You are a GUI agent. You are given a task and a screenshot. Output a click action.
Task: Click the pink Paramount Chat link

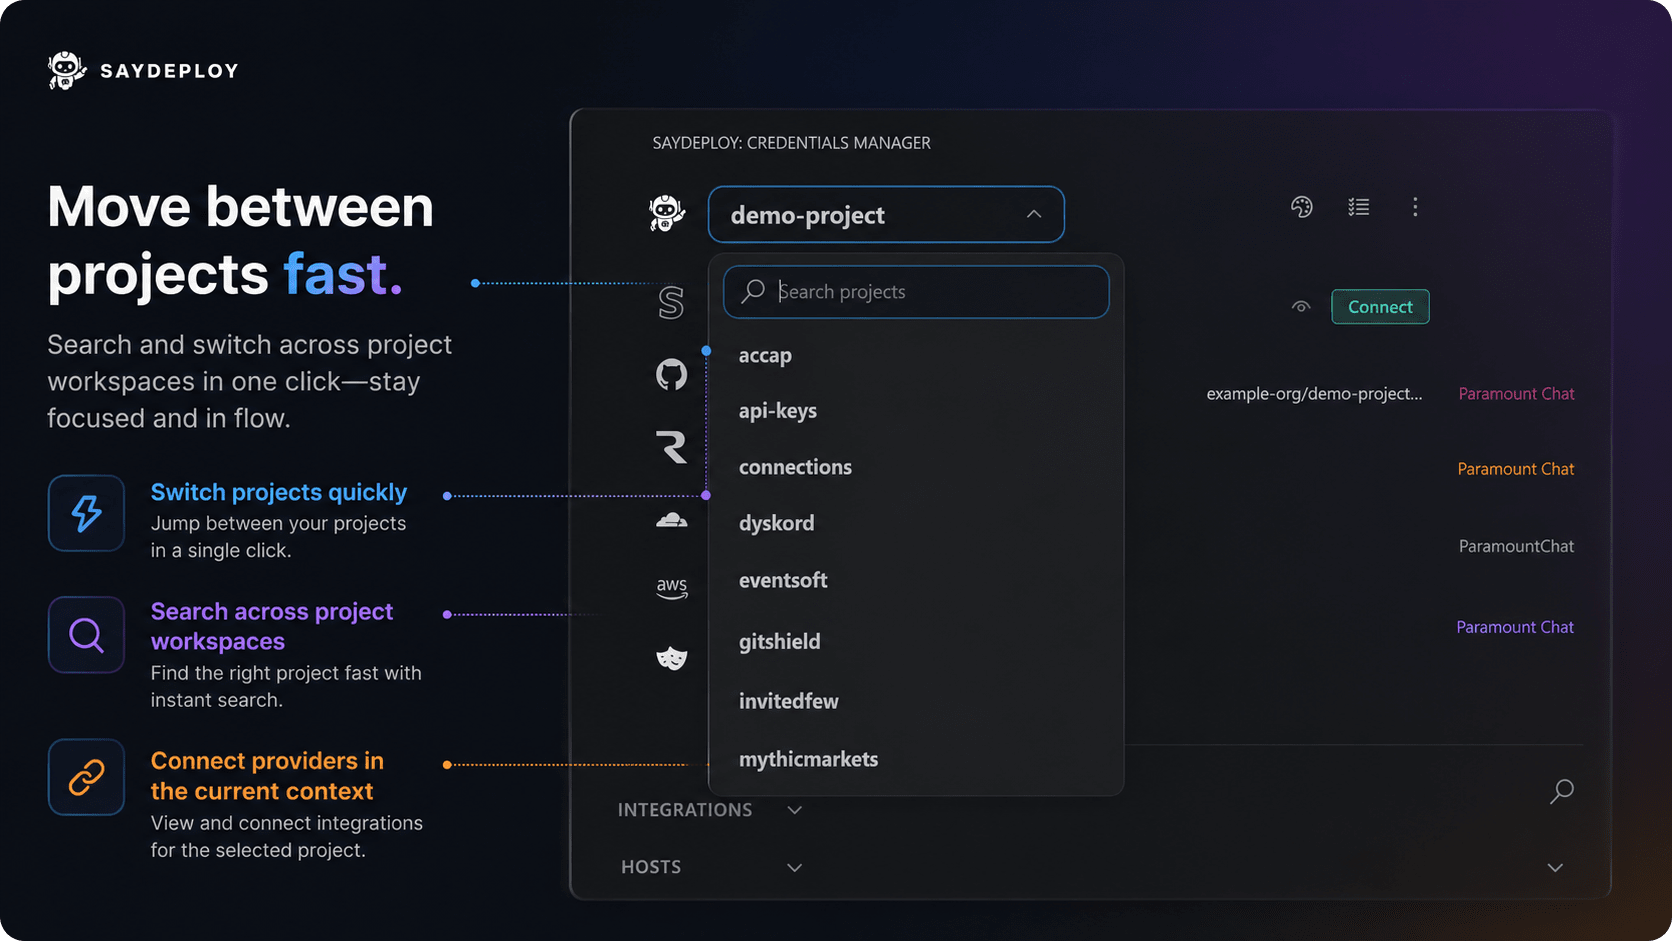point(1516,394)
